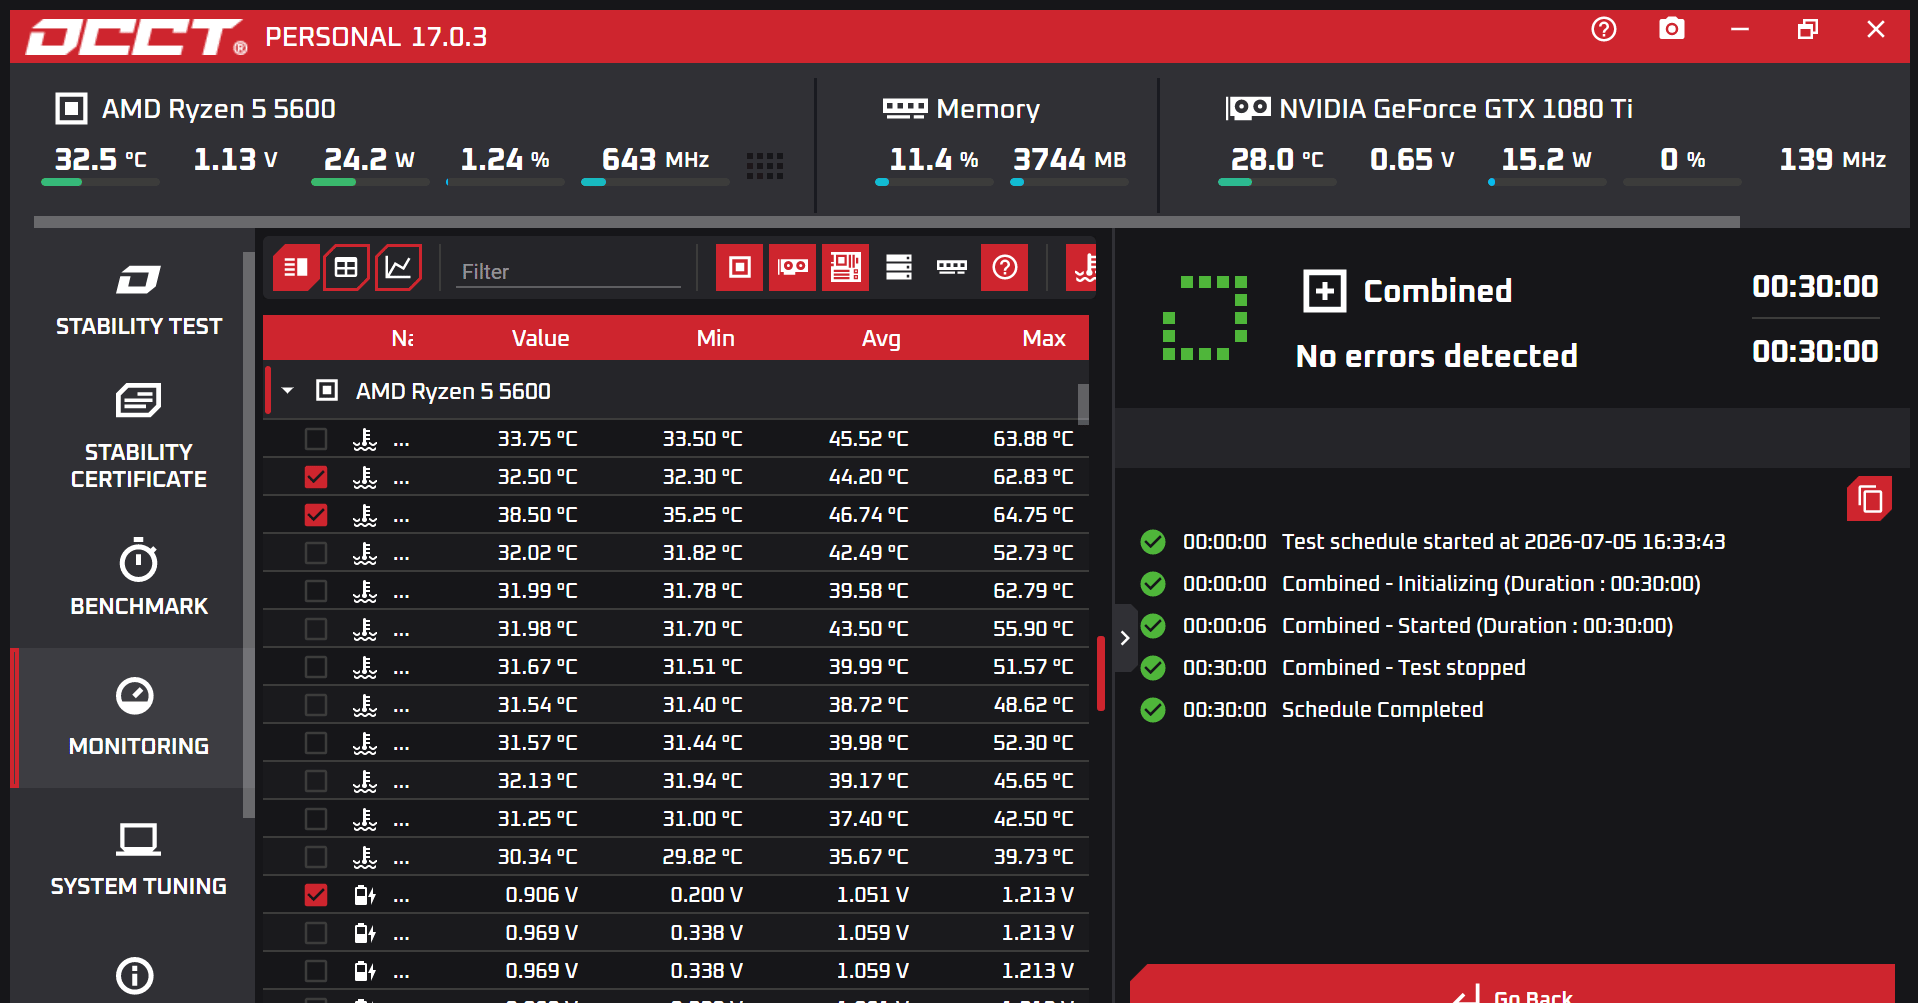Sort by the Value column header

point(540,338)
